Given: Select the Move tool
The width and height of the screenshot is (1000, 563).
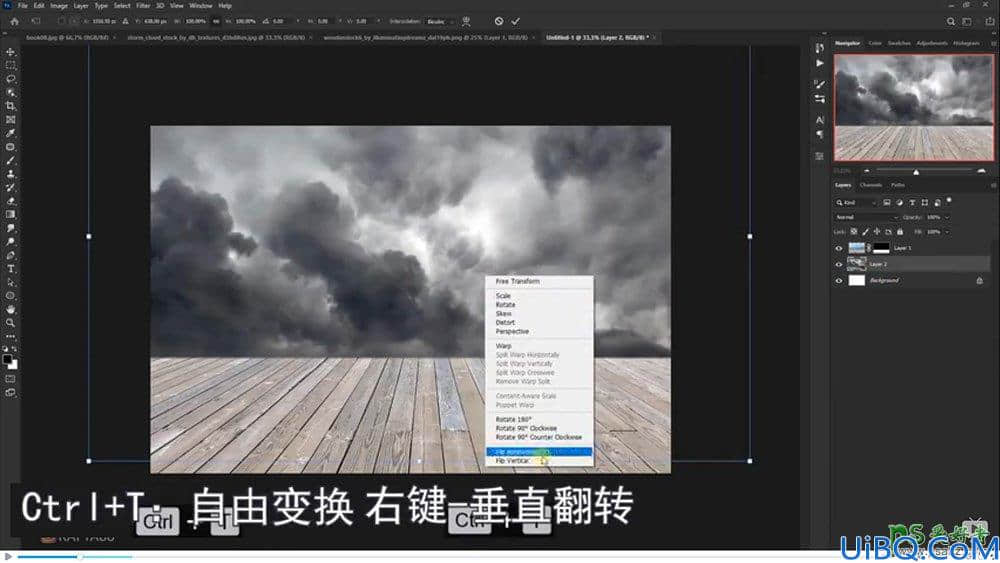Looking at the screenshot, I should tap(10, 52).
